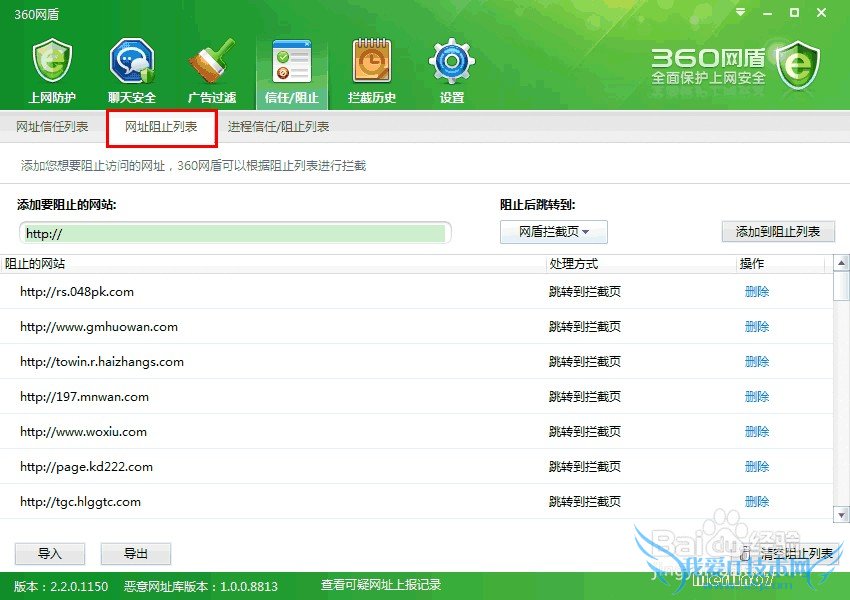This screenshot has width=850, height=600.
Task: Expand the 网盾拦截页 redirect dropdown
Action: [554, 232]
